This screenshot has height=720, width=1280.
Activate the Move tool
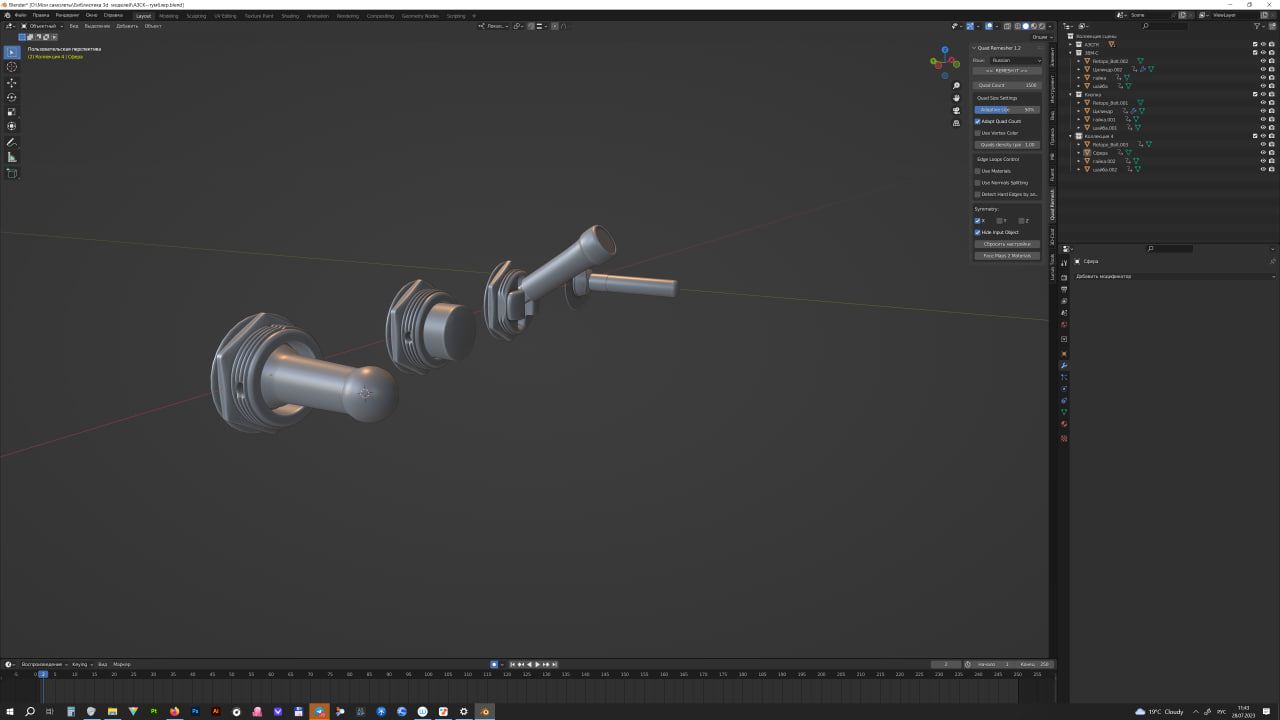point(12,83)
